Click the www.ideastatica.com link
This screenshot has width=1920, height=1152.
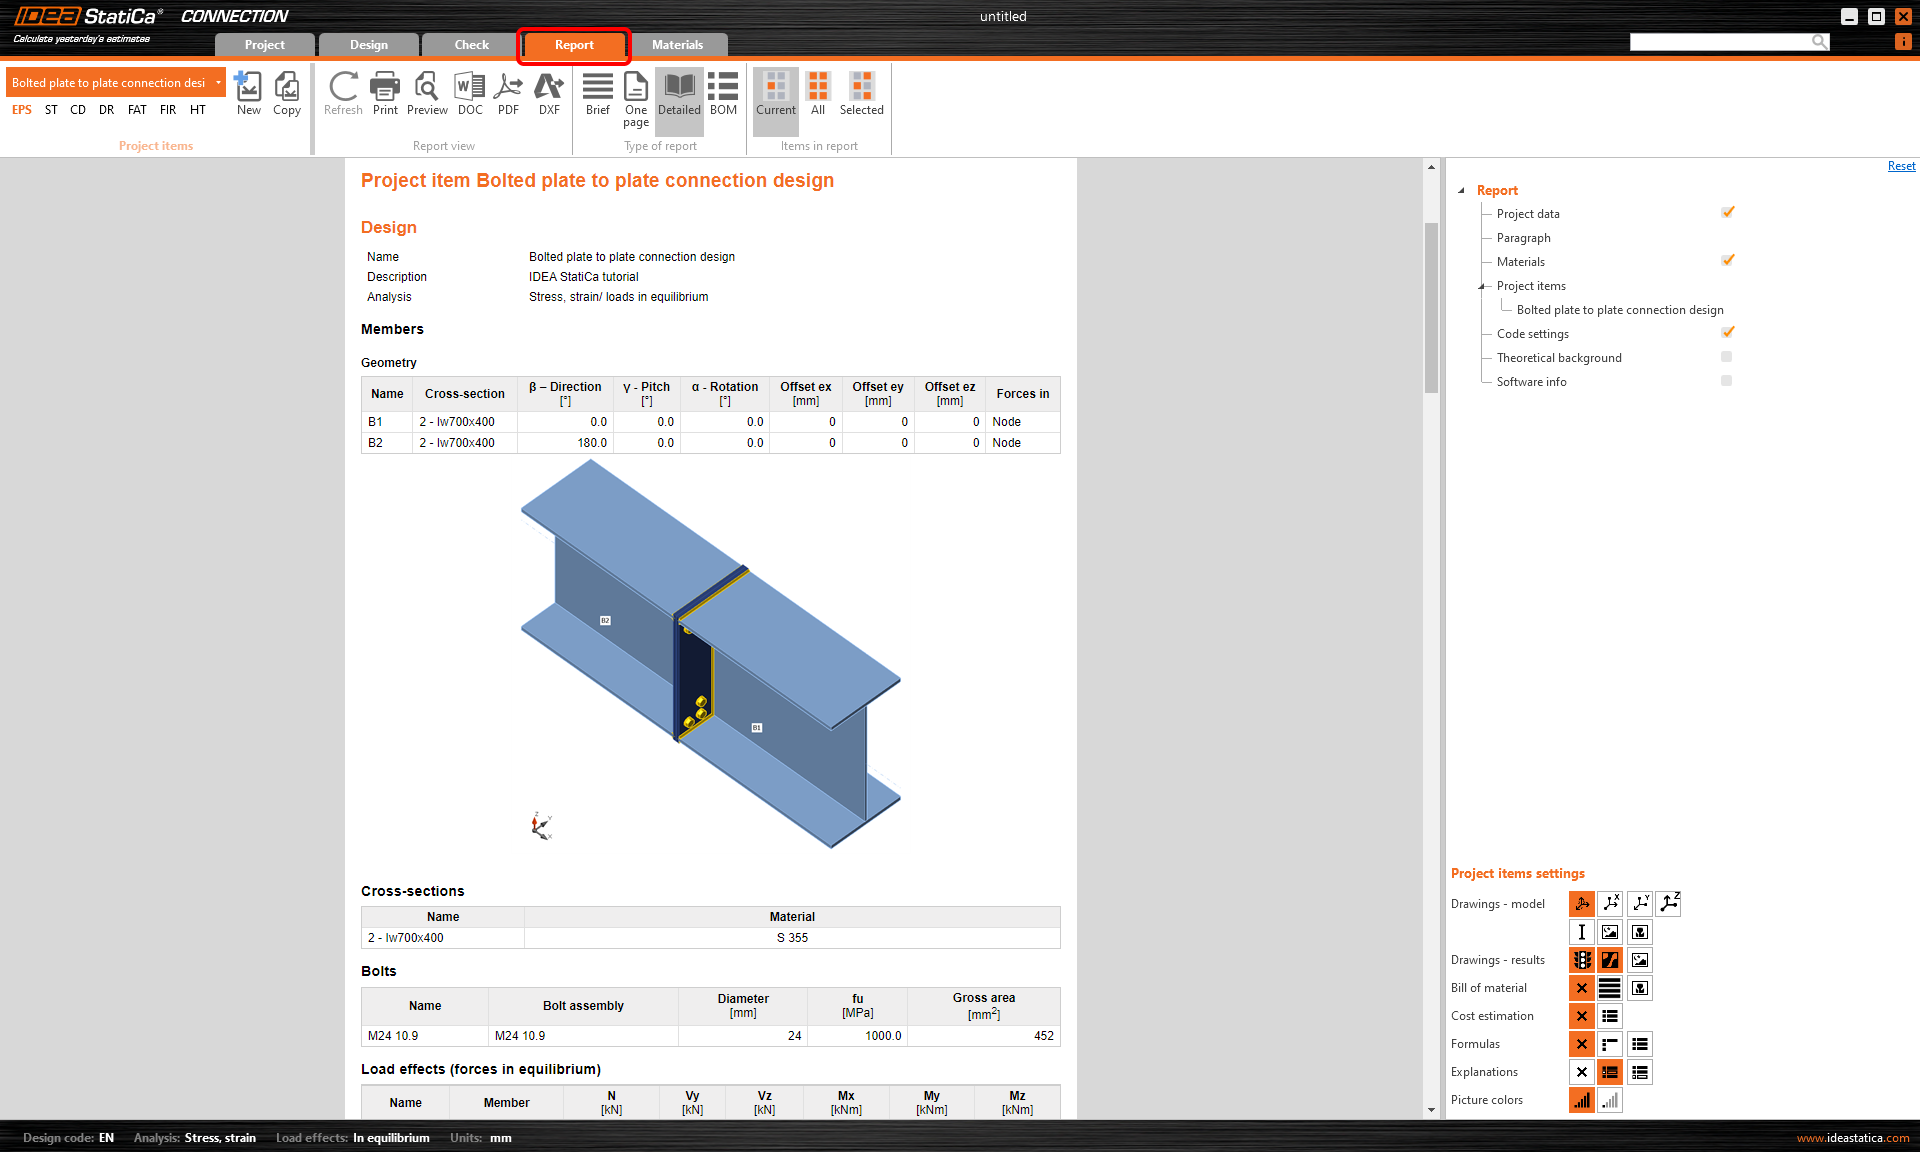click(1852, 1138)
